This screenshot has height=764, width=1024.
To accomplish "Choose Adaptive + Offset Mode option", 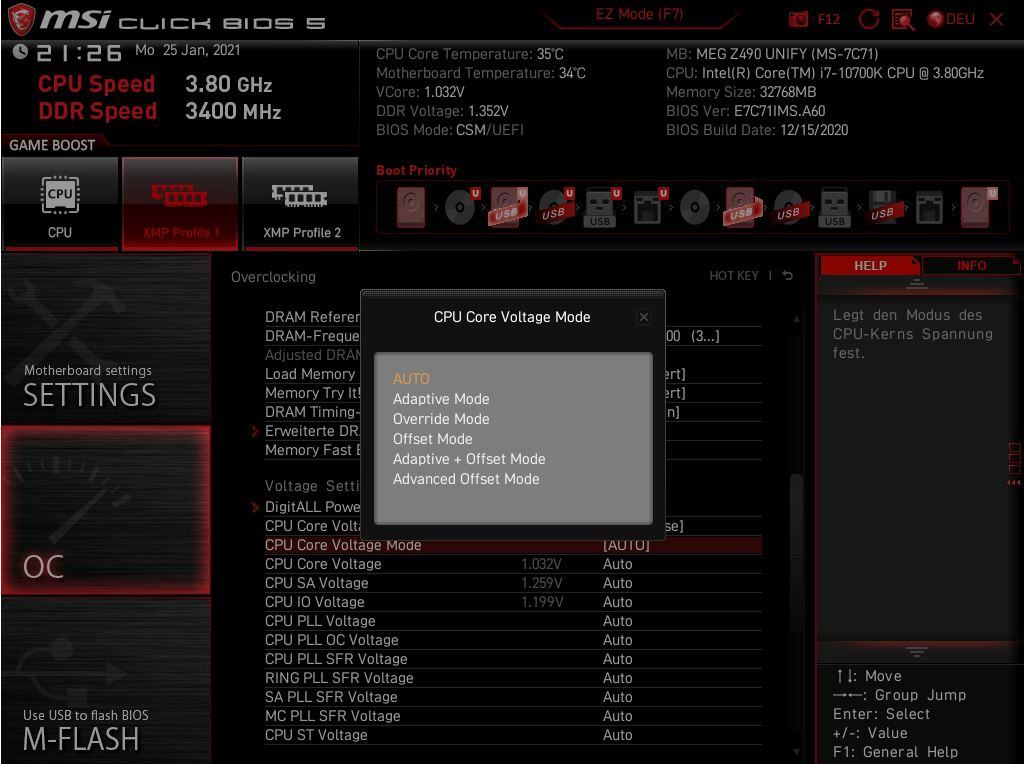I will [469, 459].
